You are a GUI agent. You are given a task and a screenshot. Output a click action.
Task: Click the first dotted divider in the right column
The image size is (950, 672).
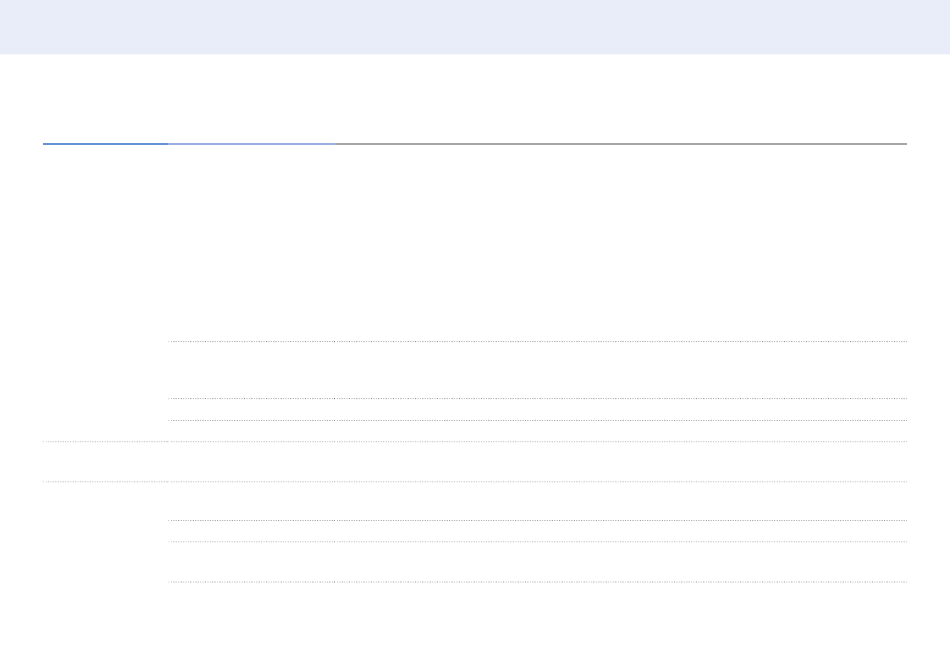[x=538, y=342]
